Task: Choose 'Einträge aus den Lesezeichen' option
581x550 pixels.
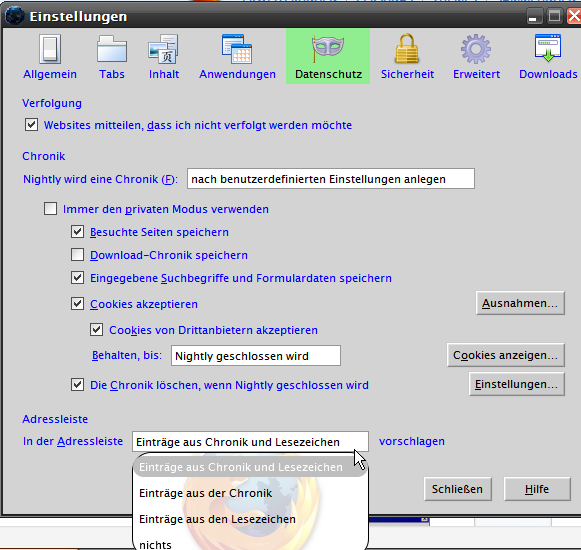Action: [250, 519]
